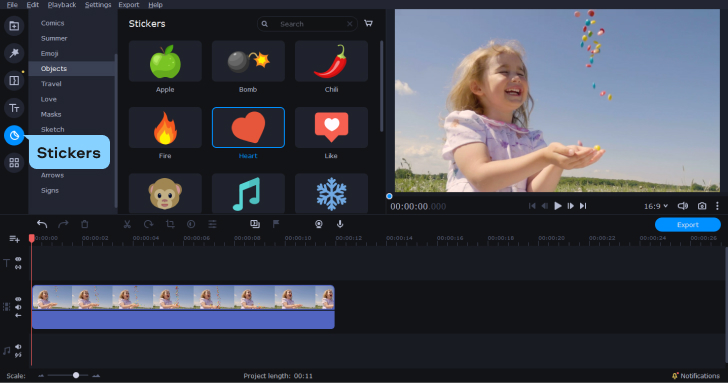Select the Arrows sticker category
Viewport: 728px width, 383px height.
52,175
